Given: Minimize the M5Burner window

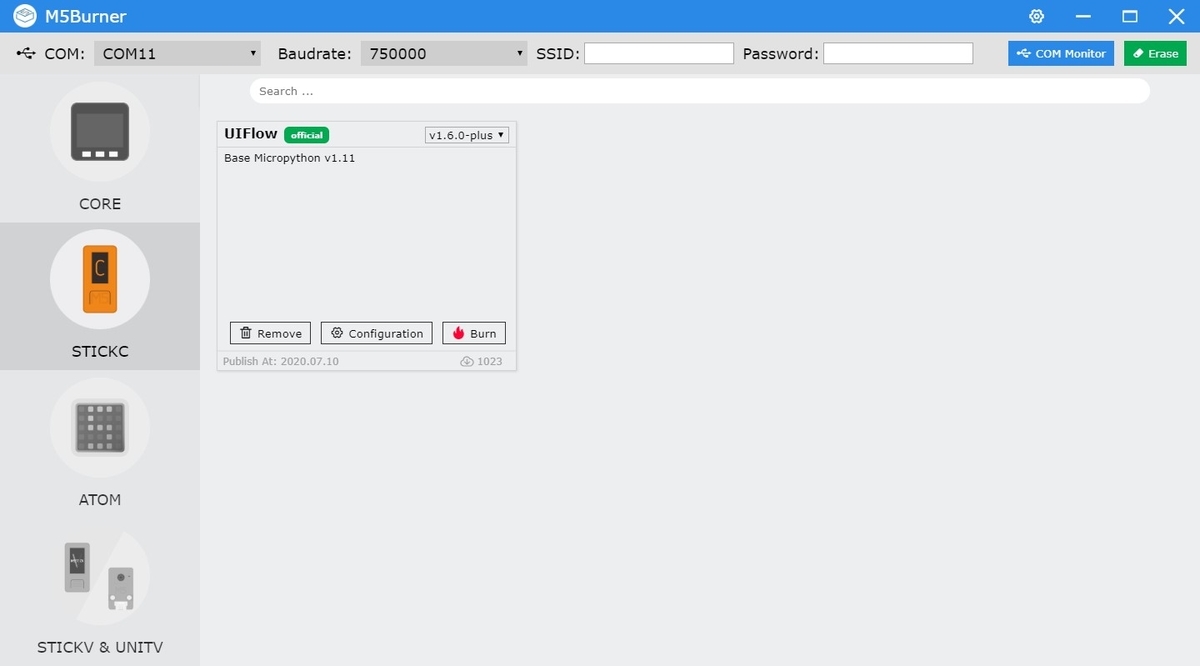Looking at the screenshot, I should click(x=1084, y=16).
